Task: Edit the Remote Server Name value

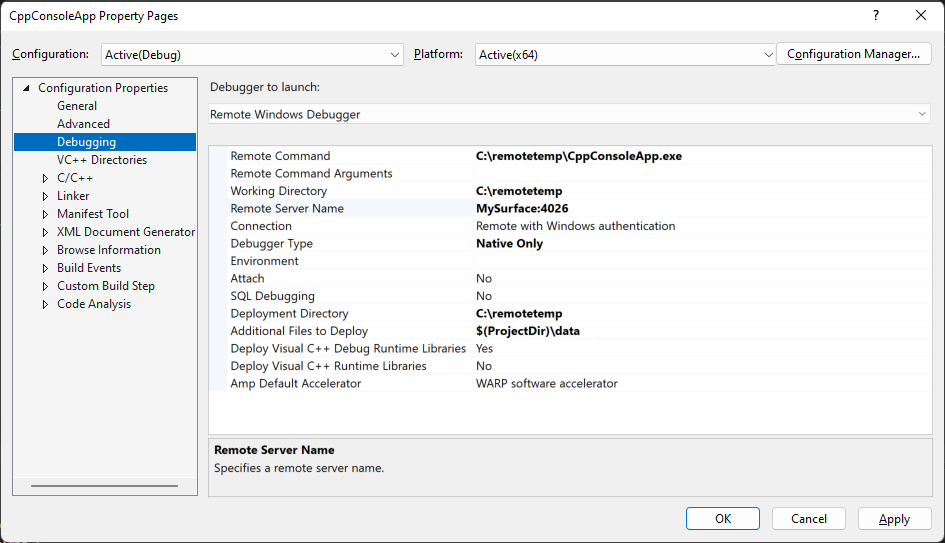Action: click(700, 209)
